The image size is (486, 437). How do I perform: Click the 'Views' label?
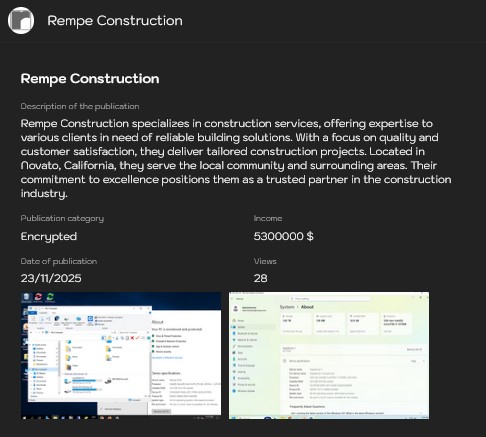pyautogui.click(x=265, y=261)
